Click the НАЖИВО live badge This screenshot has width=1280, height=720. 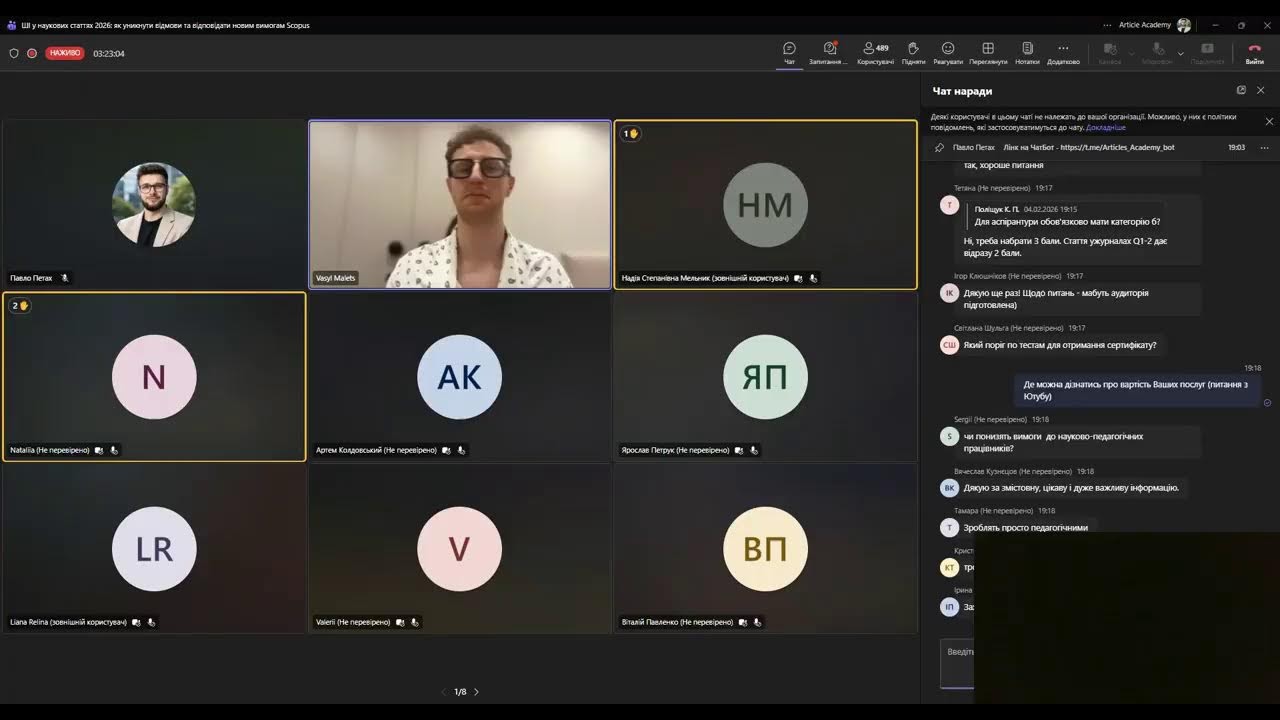(x=65, y=53)
